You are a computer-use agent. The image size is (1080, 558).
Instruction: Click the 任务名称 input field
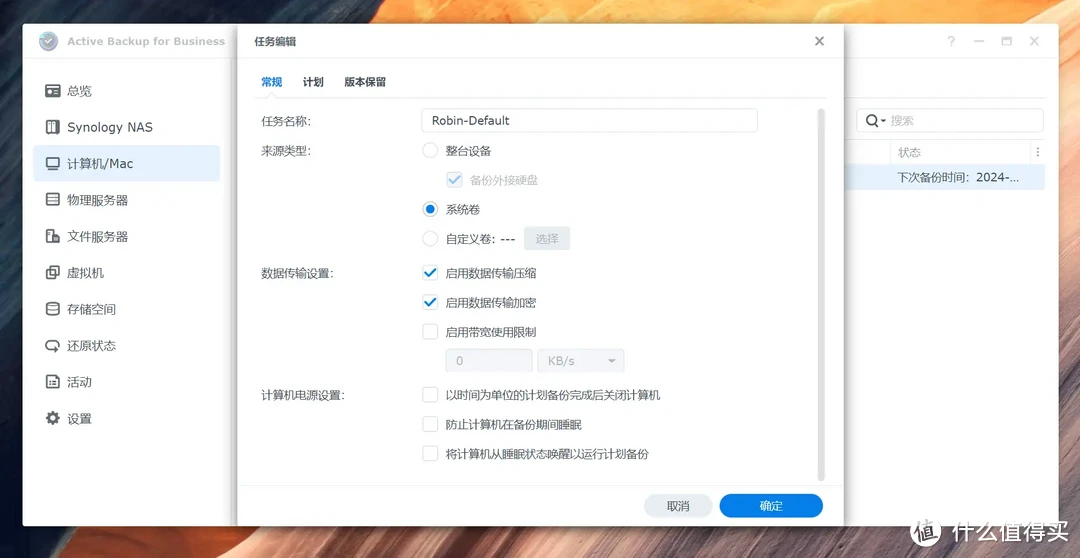click(590, 121)
